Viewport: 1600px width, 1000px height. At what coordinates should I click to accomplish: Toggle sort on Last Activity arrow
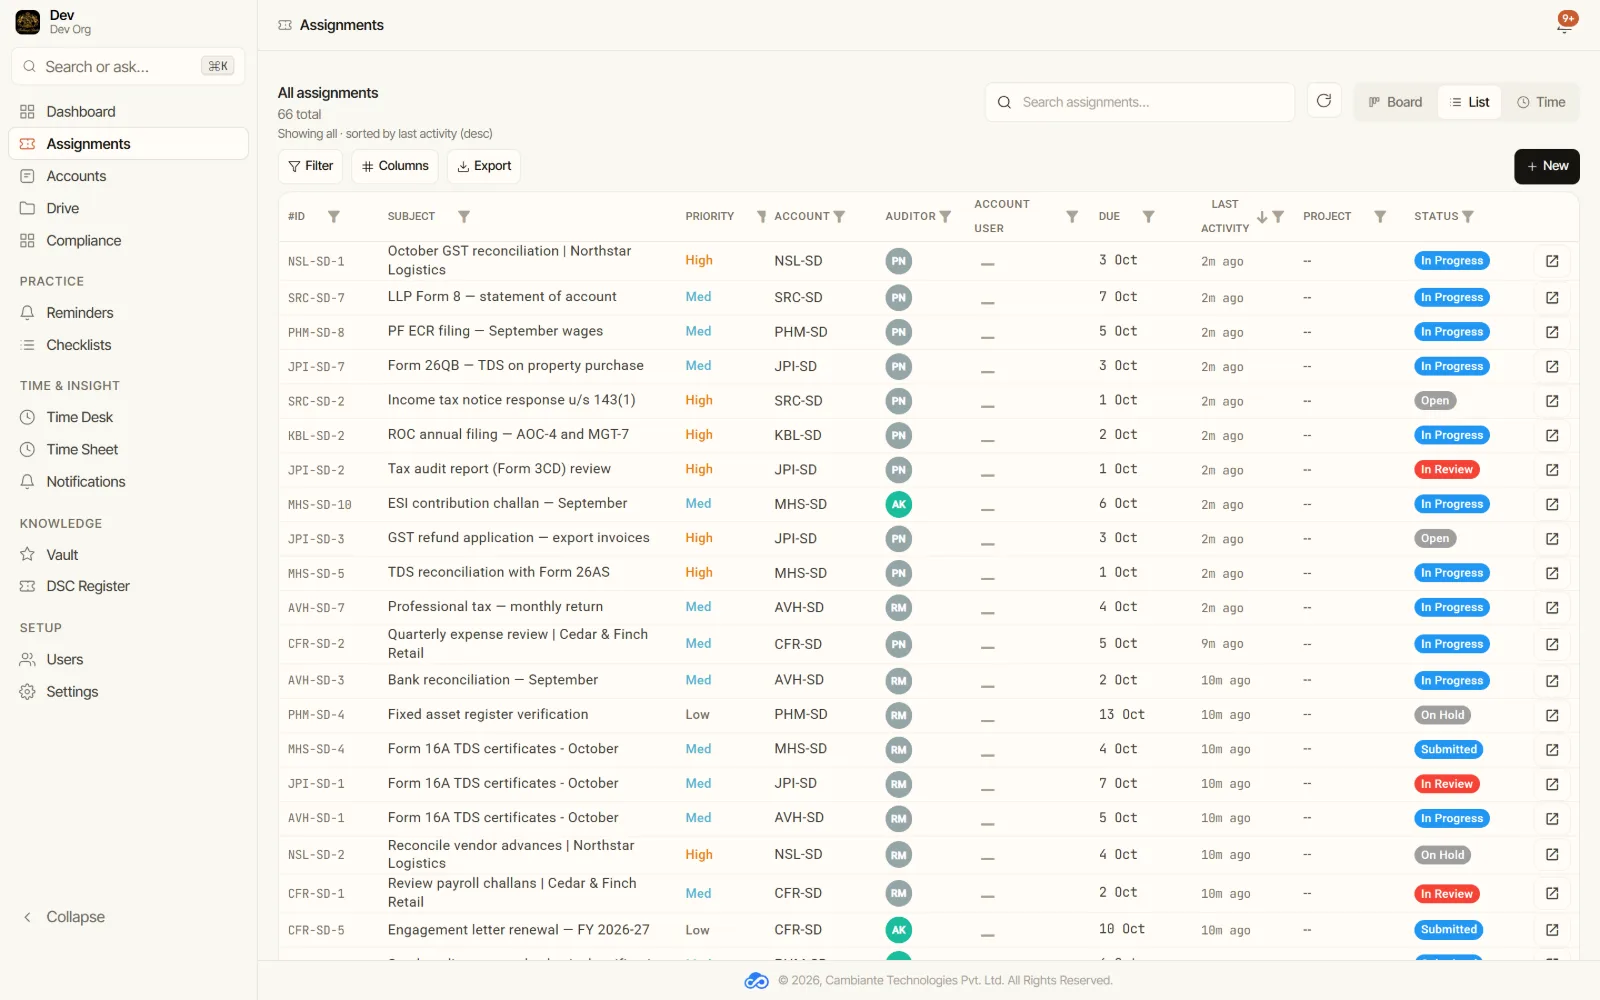pyautogui.click(x=1262, y=216)
